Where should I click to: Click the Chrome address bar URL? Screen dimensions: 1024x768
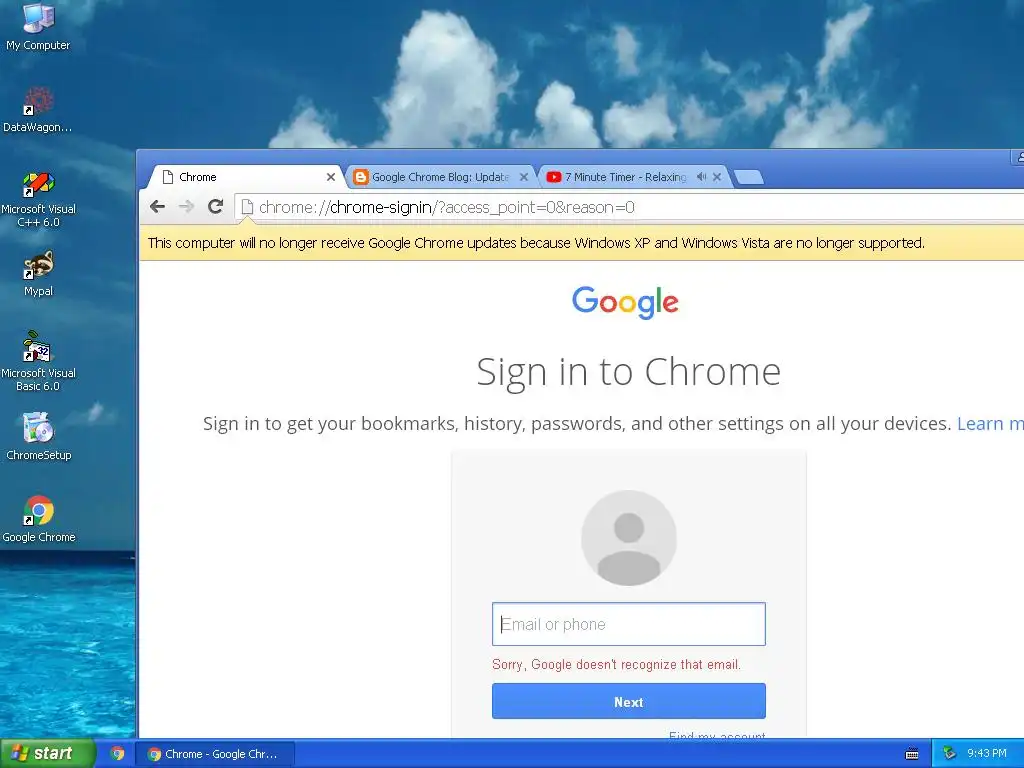point(447,208)
